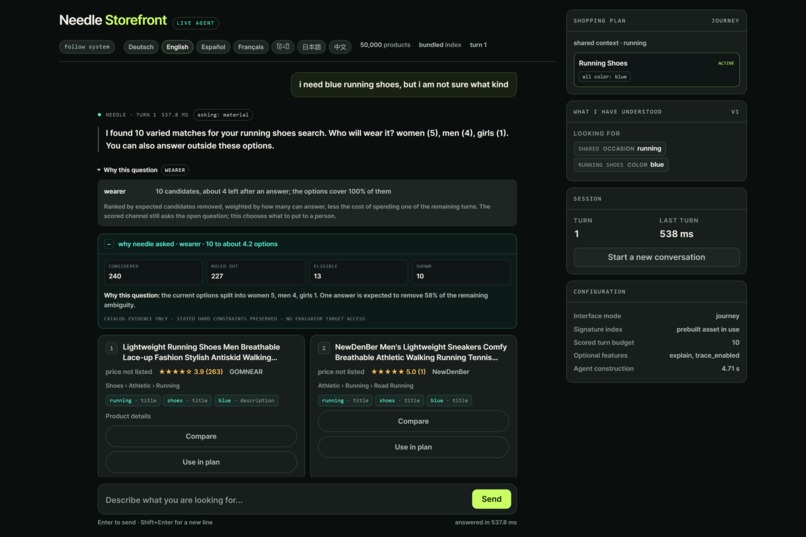Click the 'RUNNING SHOES COLOR blue' chip
The width and height of the screenshot is (806, 537).
pos(621,165)
